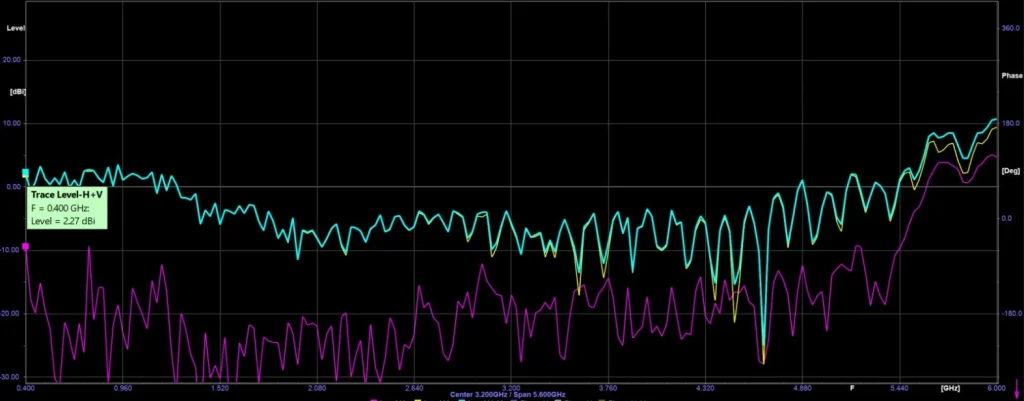Click the 0.00 level axis value

click(x=13, y=187)
